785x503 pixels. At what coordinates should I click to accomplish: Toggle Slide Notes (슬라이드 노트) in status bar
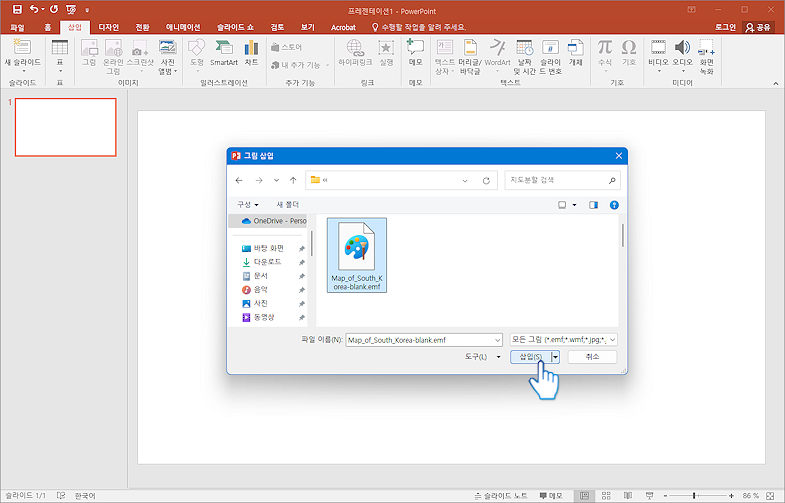point(501,495)
